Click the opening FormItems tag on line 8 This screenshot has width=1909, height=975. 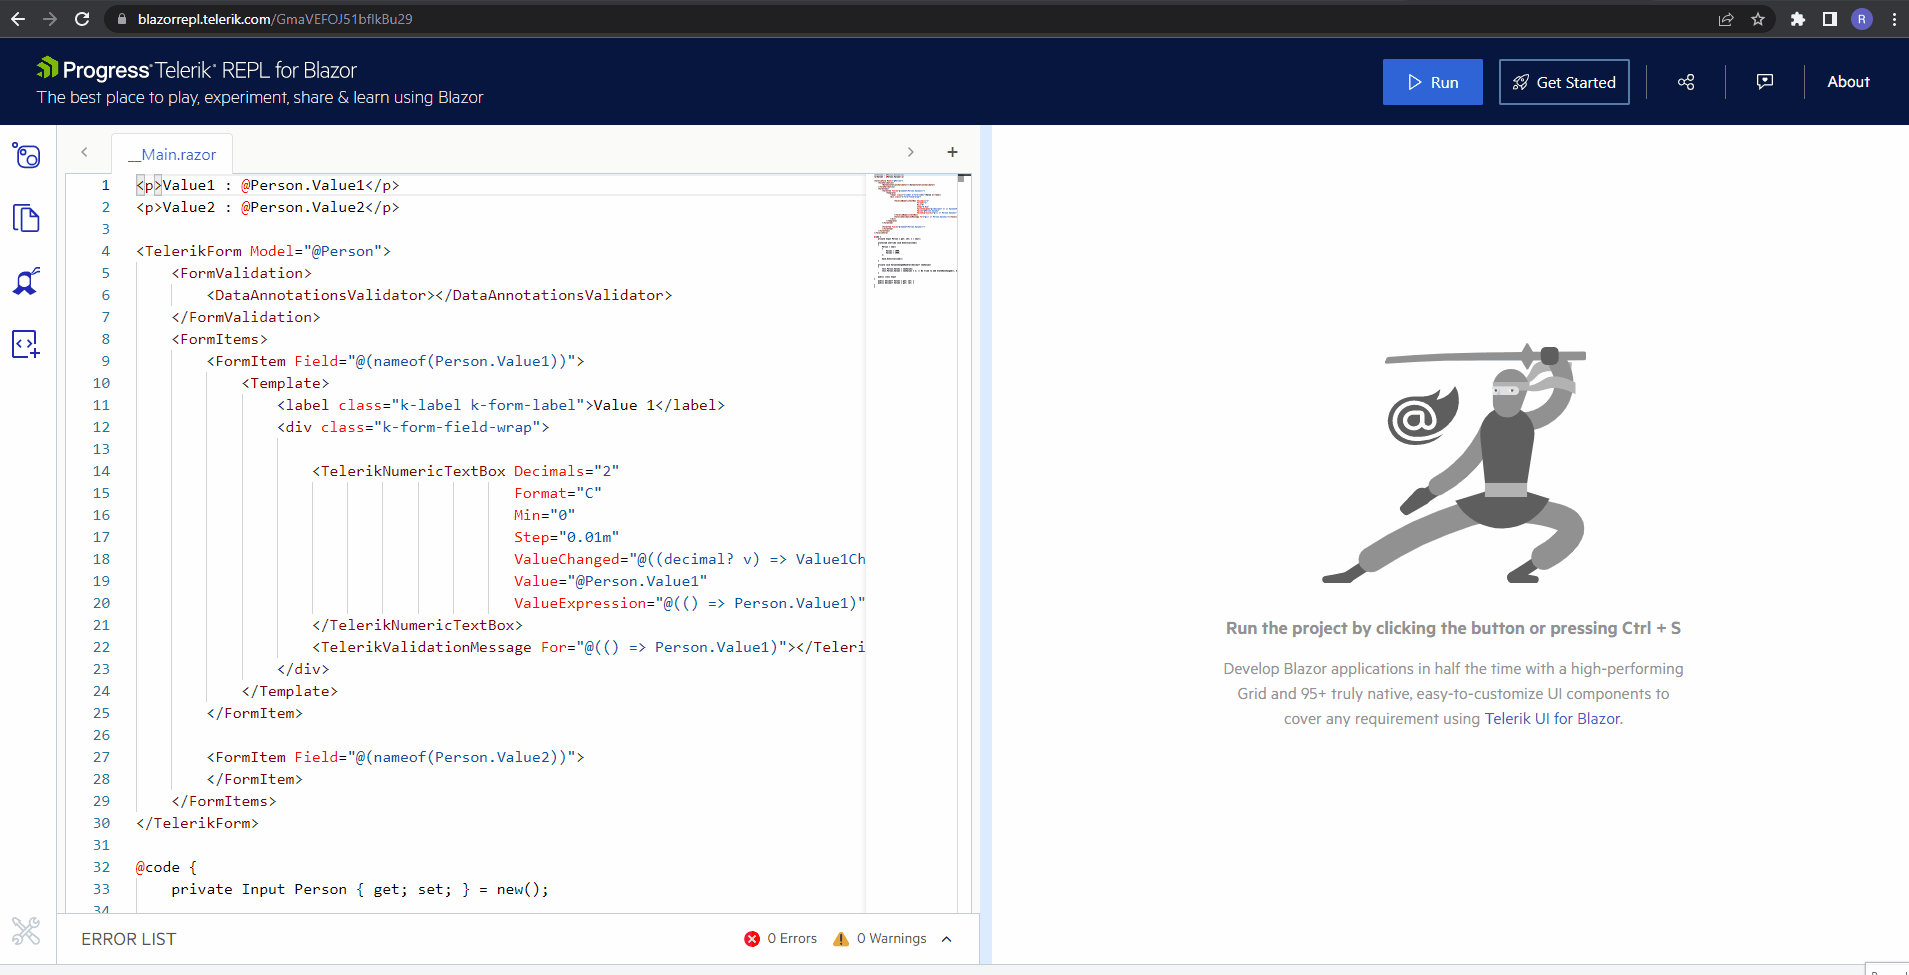coord(219,339)
